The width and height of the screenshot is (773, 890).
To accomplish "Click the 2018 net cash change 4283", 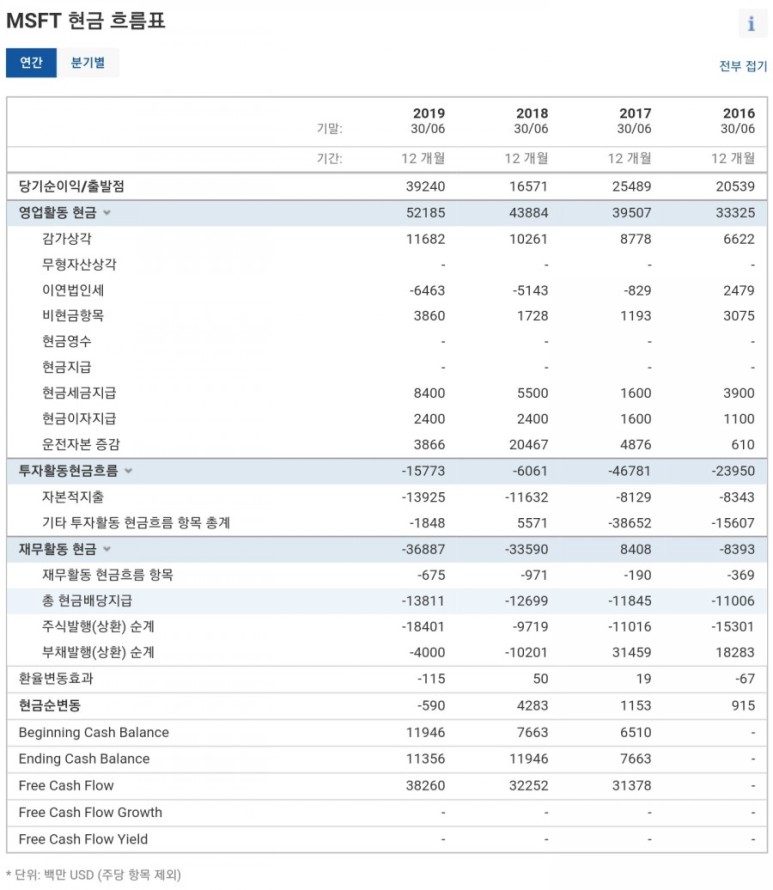I will 532,706.
